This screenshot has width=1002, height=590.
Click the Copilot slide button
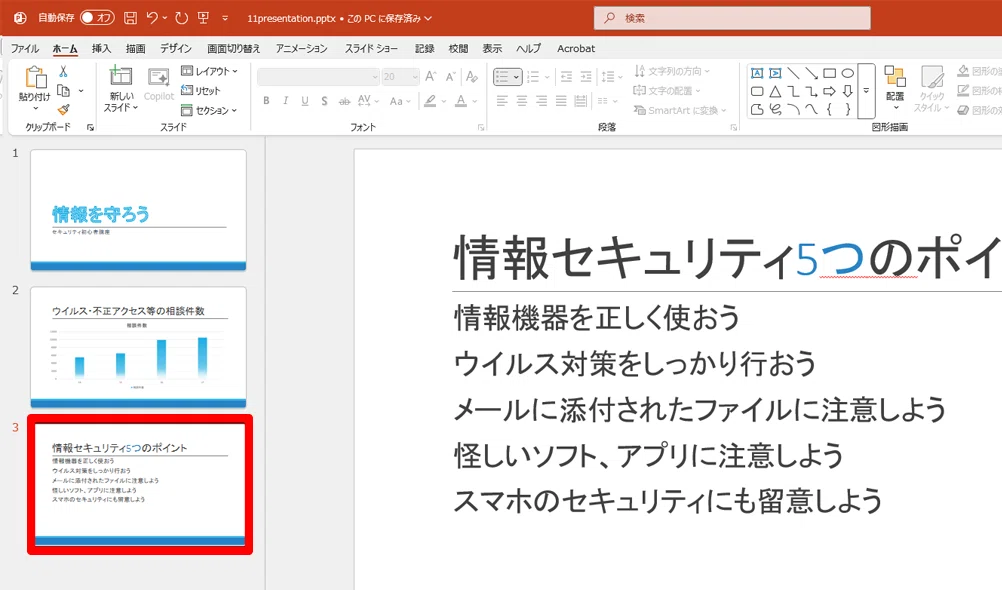(158, 84)
